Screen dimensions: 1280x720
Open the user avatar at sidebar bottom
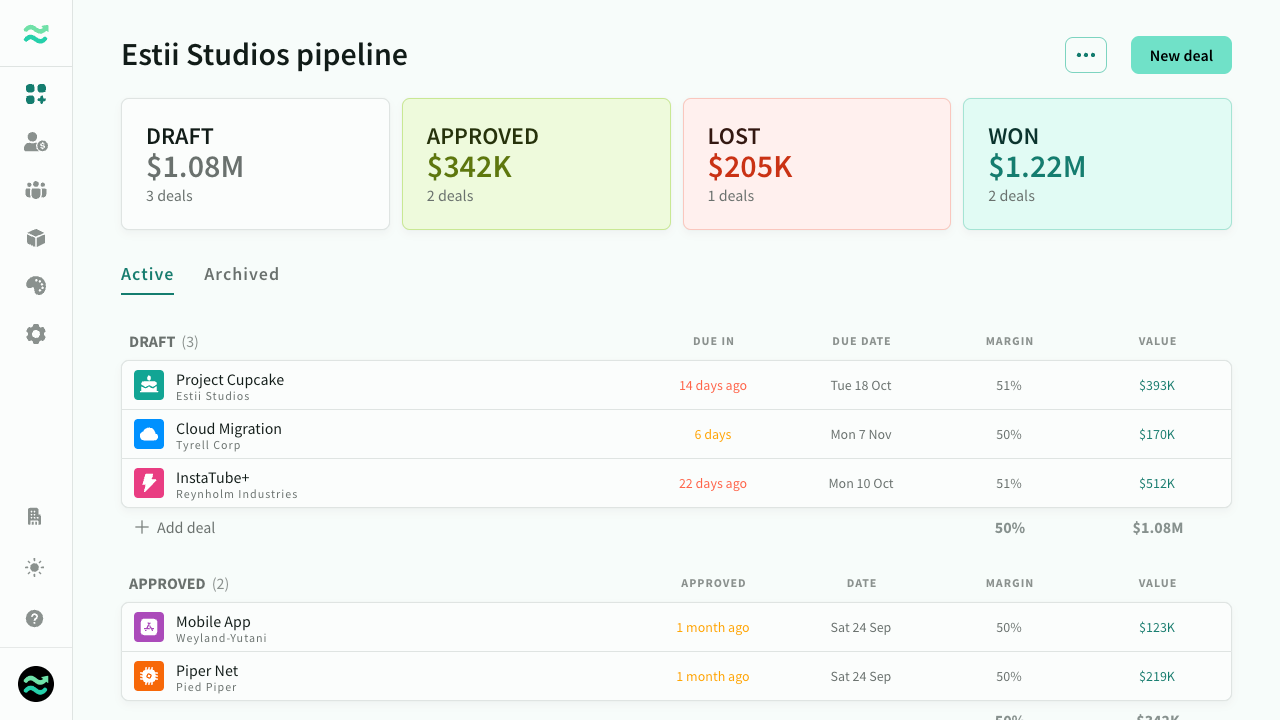[36, 684]
